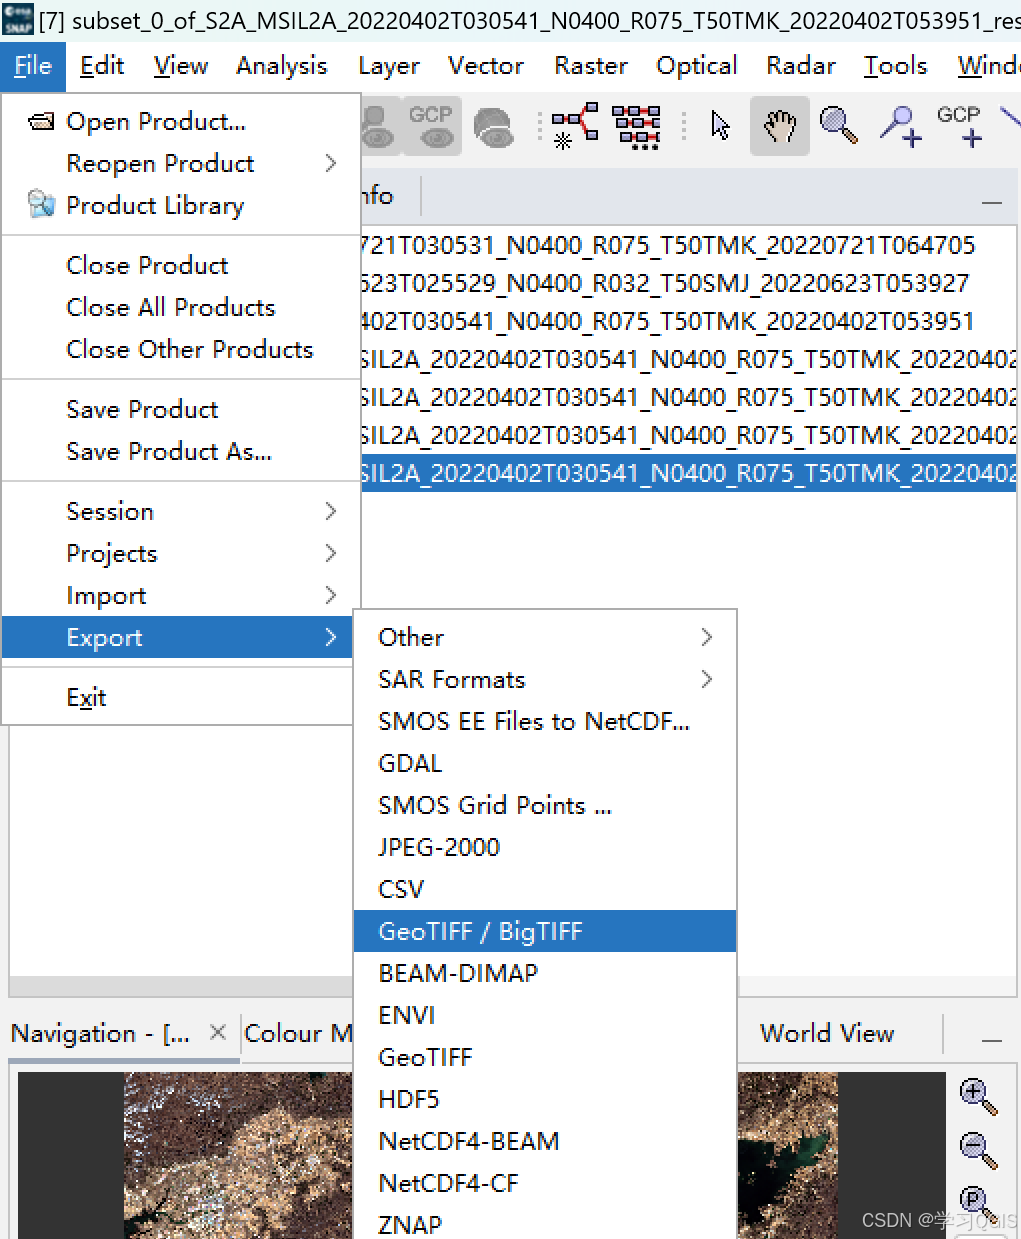Viewport: 1021px width, 1239px height.
Task: Choose Open Product... from File menu
Action: pyautogui.click(x=179, y=121)
